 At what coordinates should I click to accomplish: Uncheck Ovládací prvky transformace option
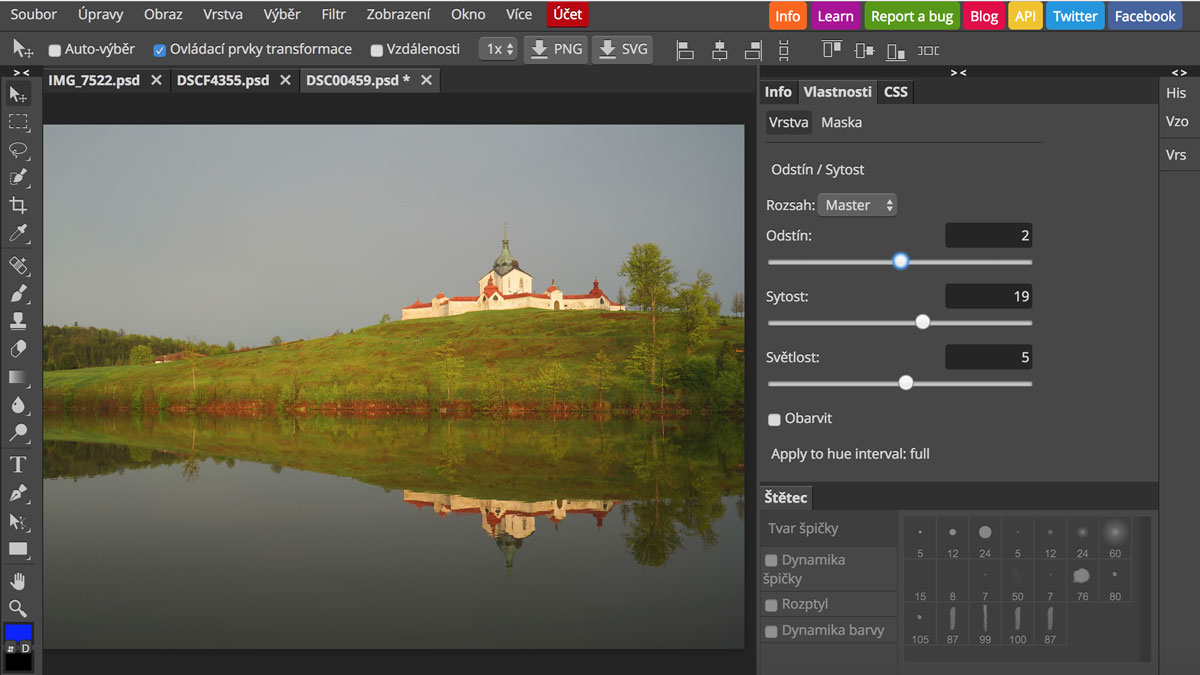click(160, 50)
